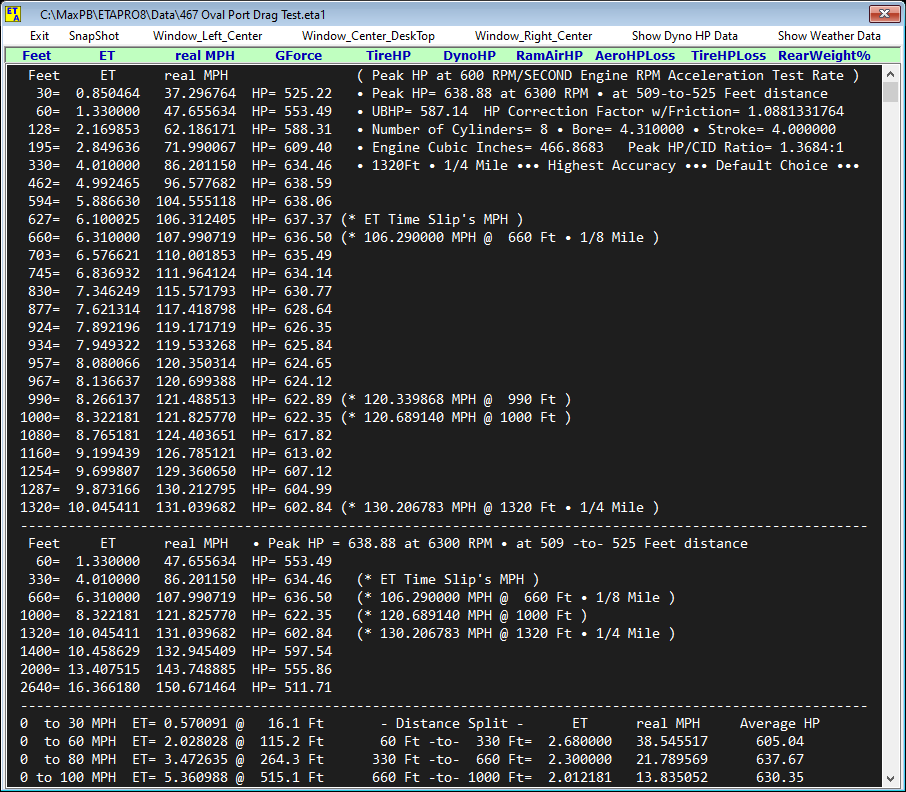
Task: Click the 195= 2.849636 data row
Action: pos(180,147)
